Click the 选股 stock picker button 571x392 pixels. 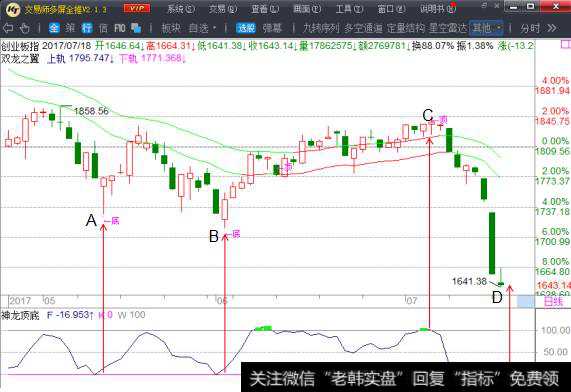click(246, 28)
